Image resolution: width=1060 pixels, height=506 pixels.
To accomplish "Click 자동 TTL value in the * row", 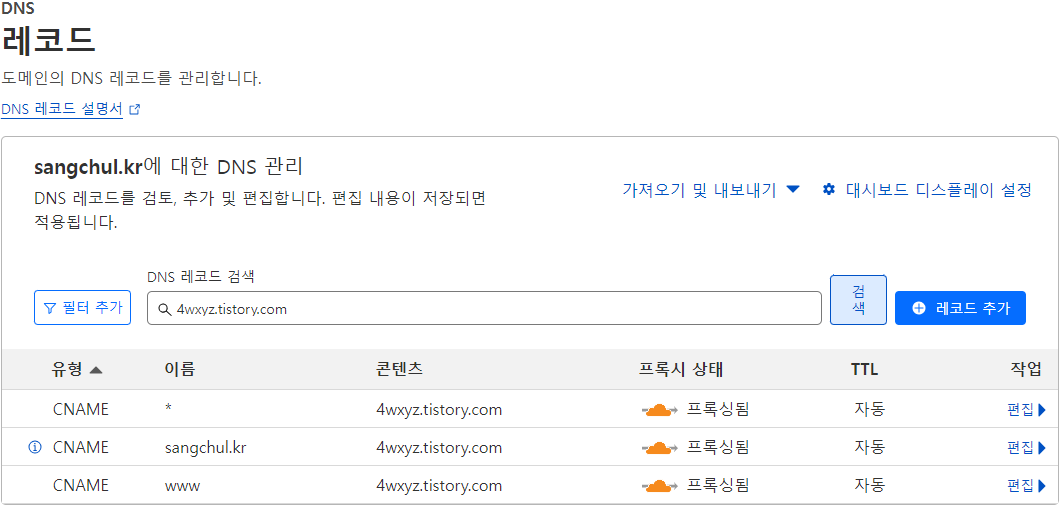I will [x=869, y=409].
